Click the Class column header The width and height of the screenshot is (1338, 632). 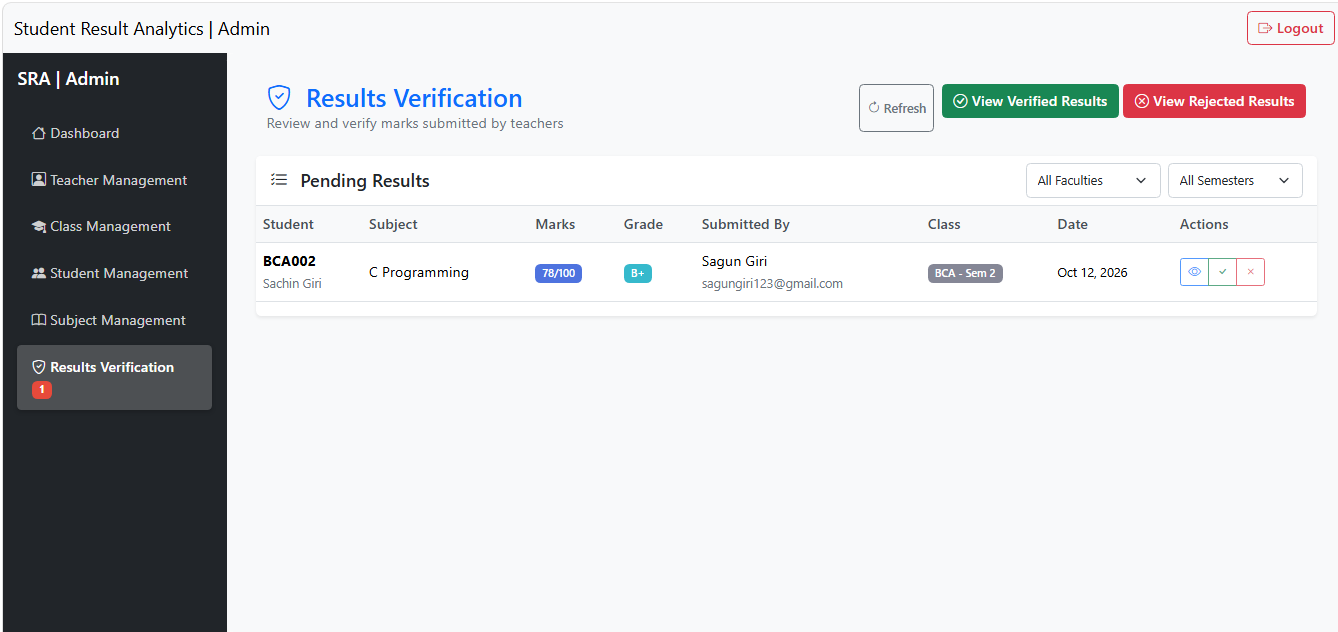tap(944, 224)
